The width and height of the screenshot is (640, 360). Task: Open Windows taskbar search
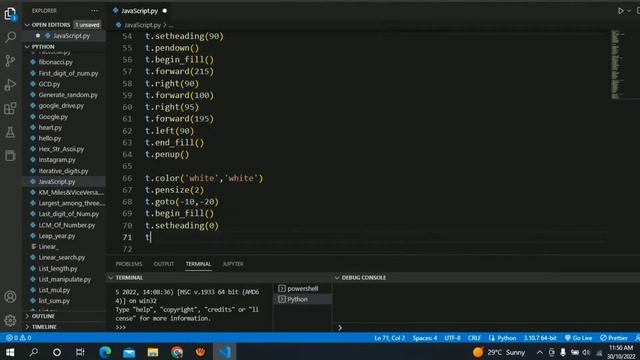[x=34, y=352]
